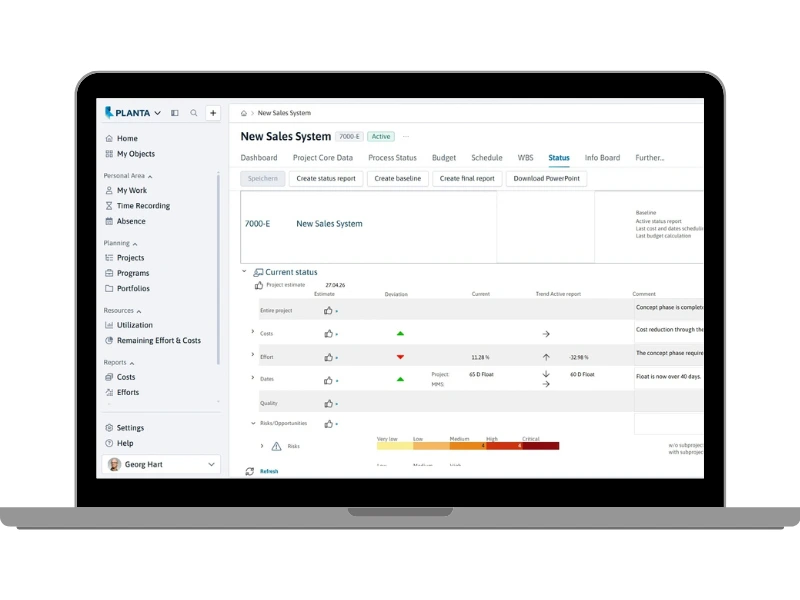Image resolution: width=800 pixels, height=600 pixels.
Task: Click the Refresh link
Action: pyautogui.click(x=269, y=471)
